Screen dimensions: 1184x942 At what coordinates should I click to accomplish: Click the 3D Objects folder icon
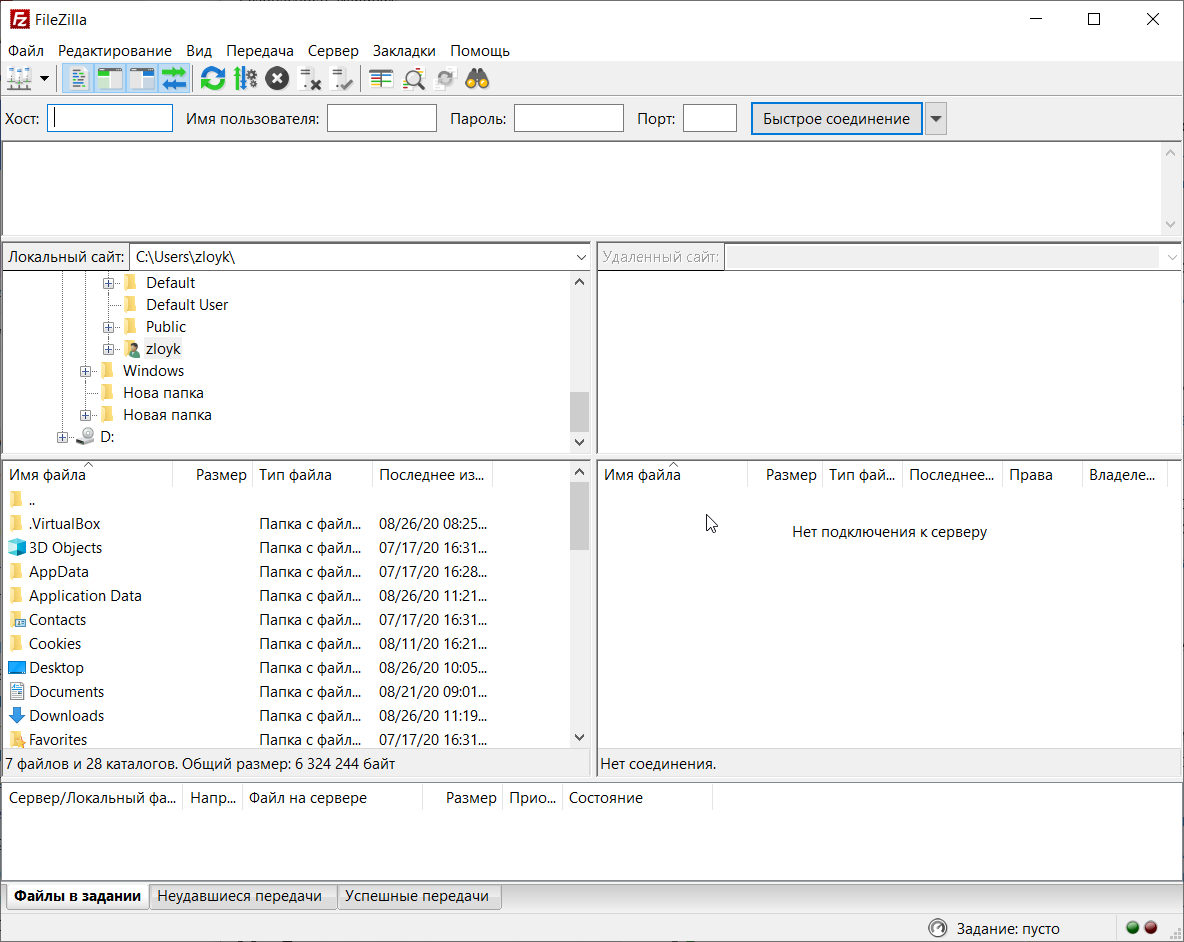click(x=17, y=547)
